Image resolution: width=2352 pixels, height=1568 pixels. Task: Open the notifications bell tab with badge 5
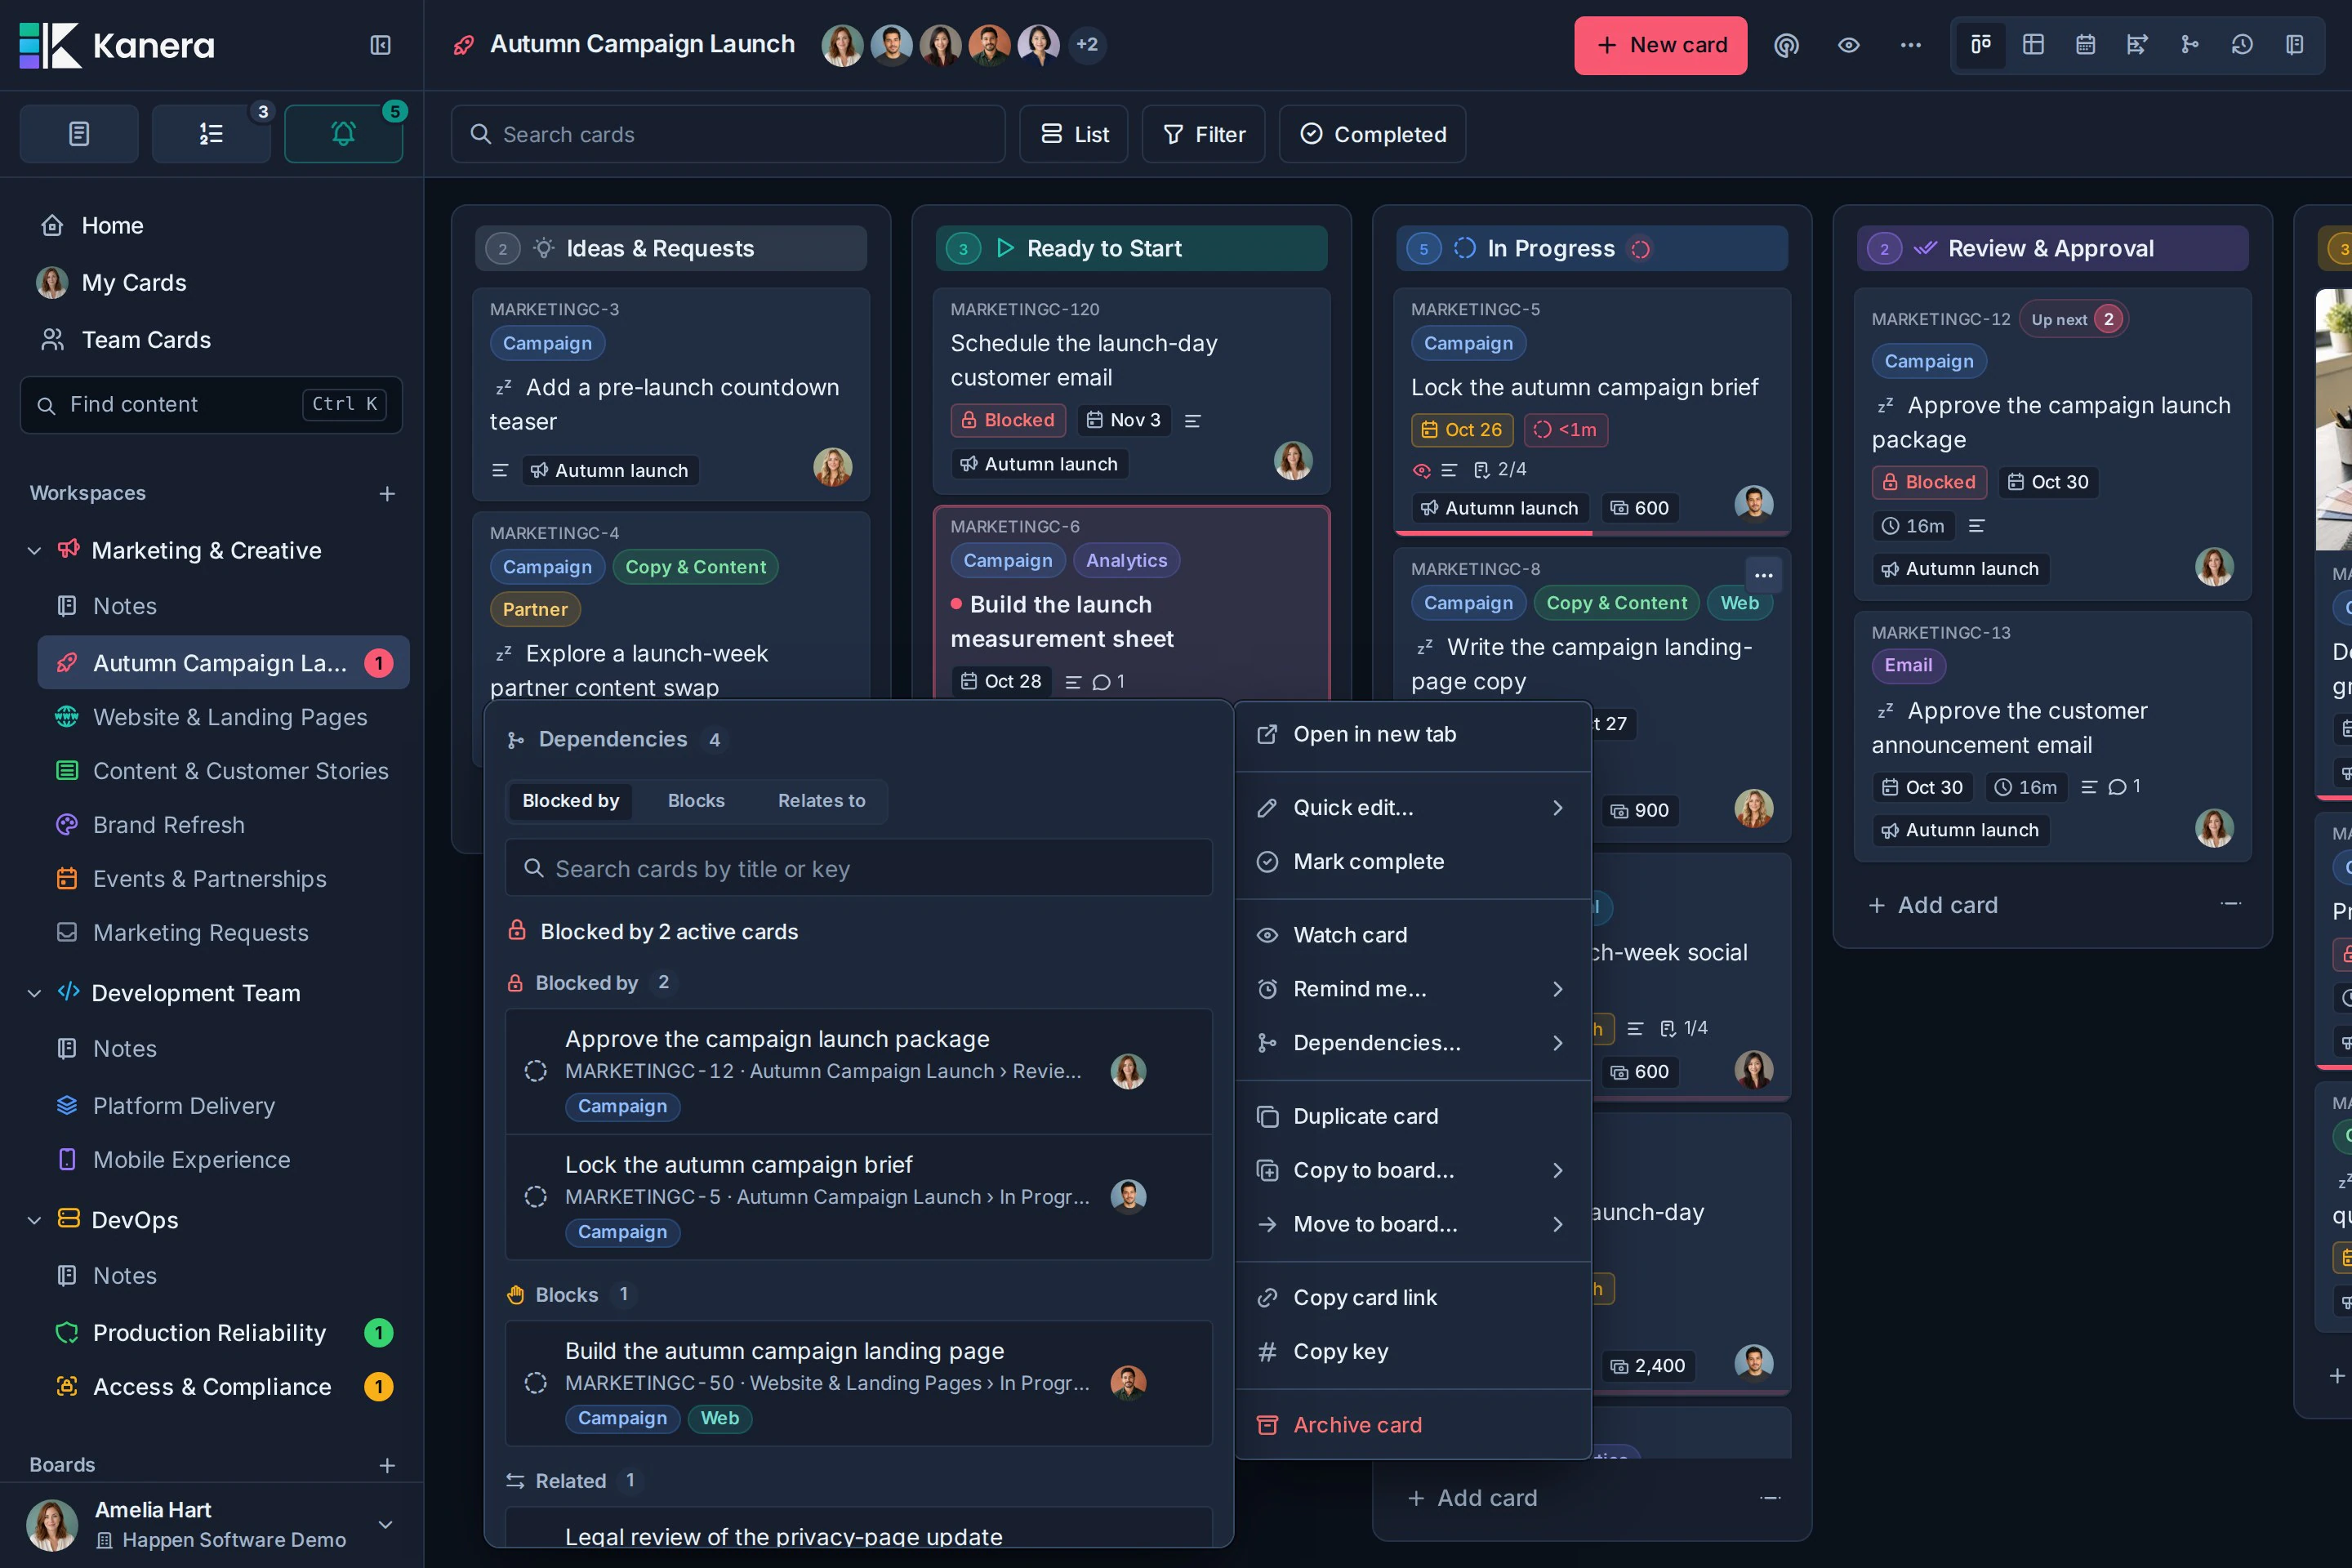[x=343, y=134]
